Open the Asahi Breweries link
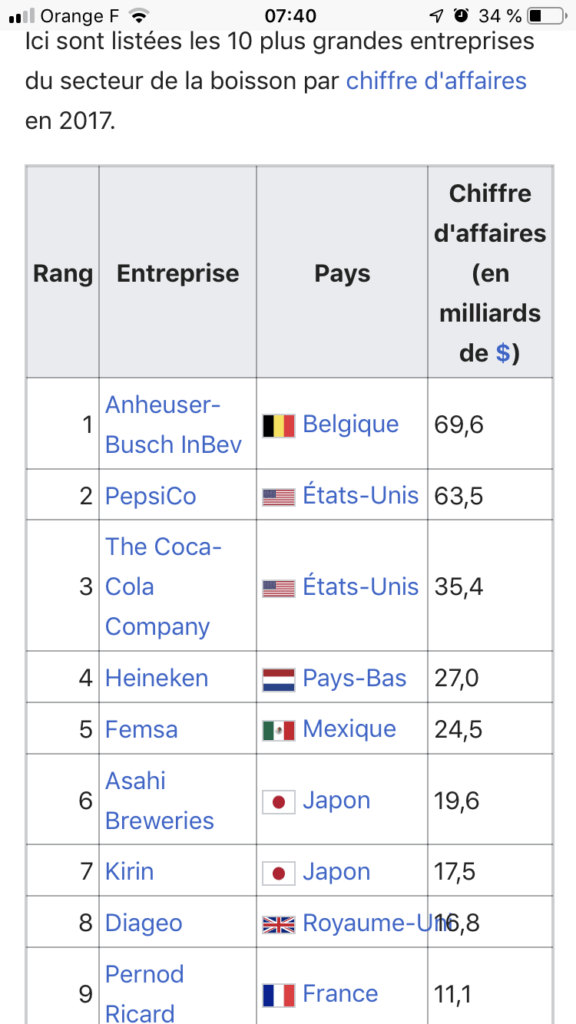This screenshot has width=576, height=1024. [159, 800]
